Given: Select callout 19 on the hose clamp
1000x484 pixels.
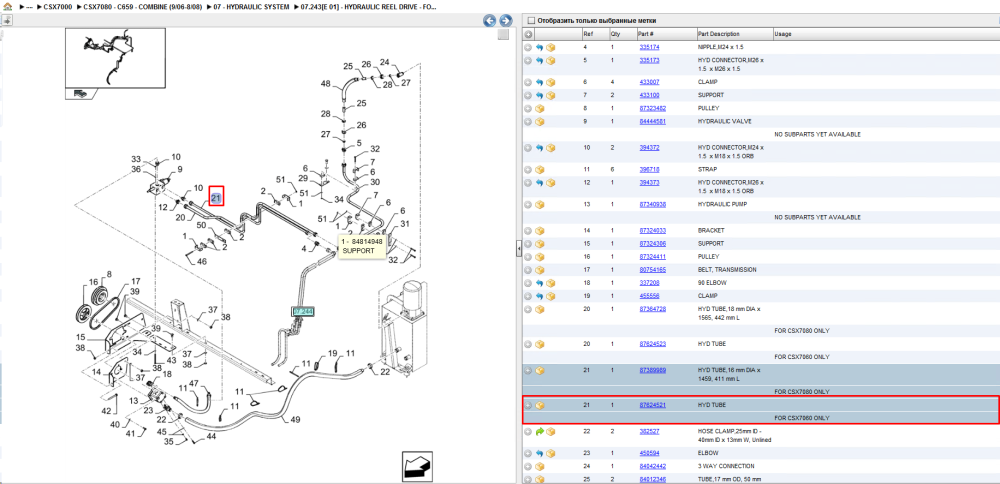Looking at the screenshot, I should pos(332,353).
